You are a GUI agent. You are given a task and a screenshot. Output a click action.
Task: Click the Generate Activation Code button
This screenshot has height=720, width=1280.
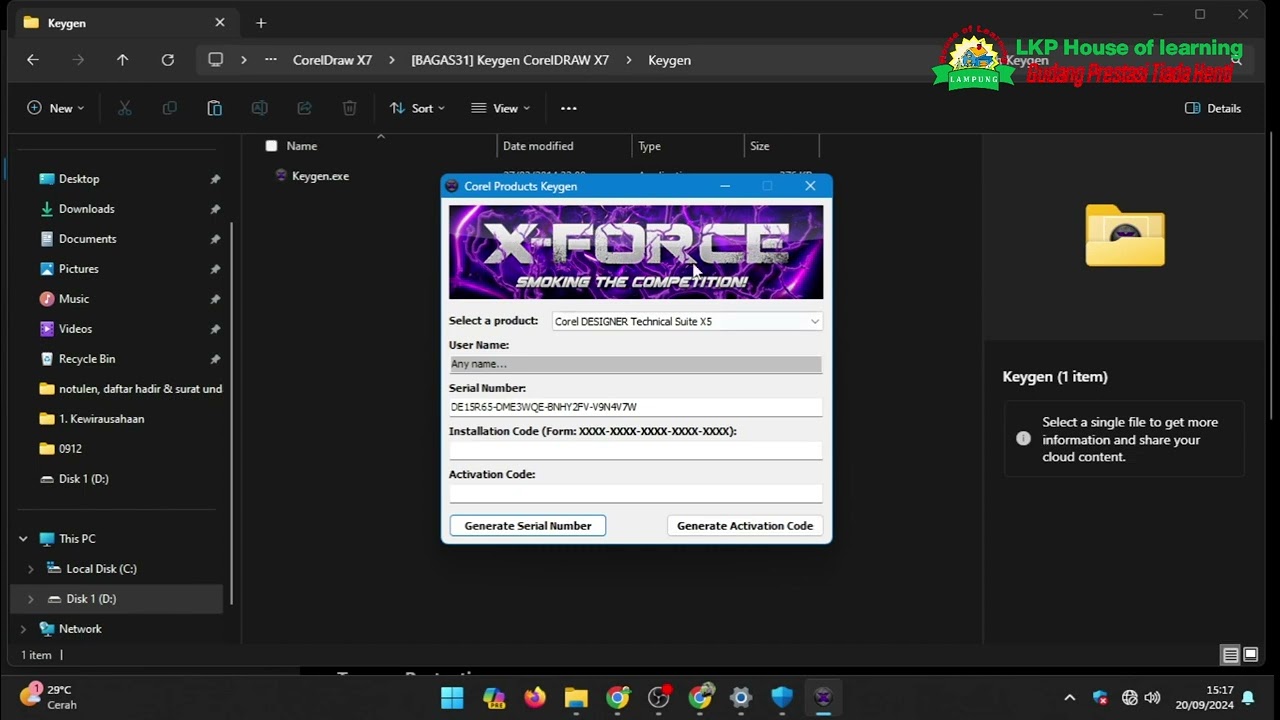point(745,526)
